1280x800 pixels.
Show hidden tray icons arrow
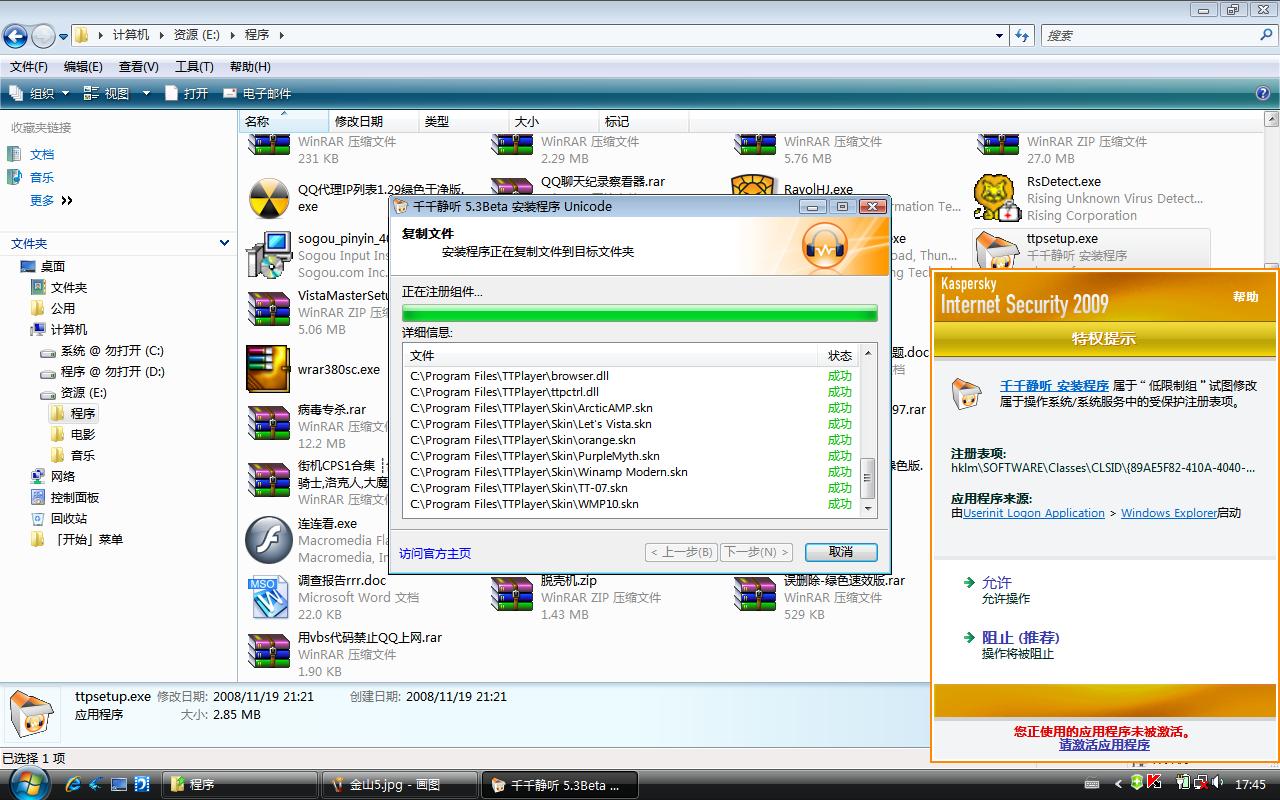(x=1118, y=785)
